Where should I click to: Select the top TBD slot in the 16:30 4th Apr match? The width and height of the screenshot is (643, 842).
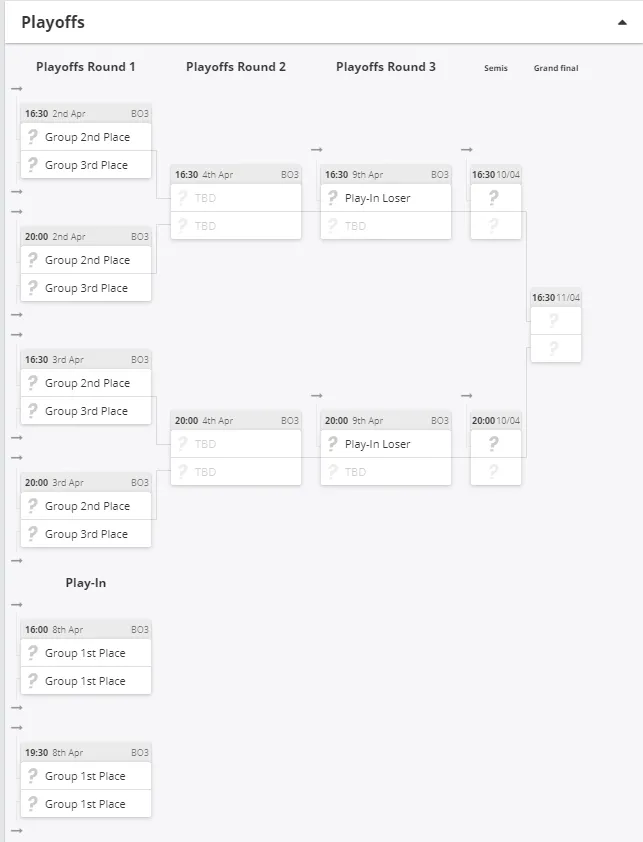(x=236, y=198)
